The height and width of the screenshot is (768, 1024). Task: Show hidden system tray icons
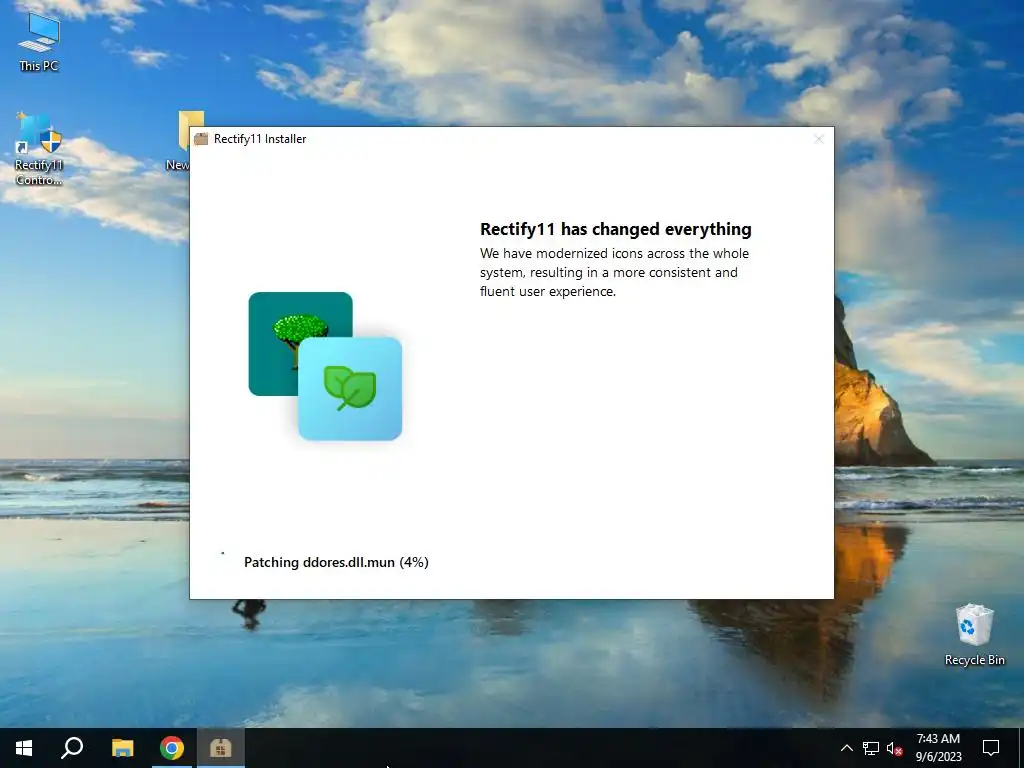(x=846, y=748)
